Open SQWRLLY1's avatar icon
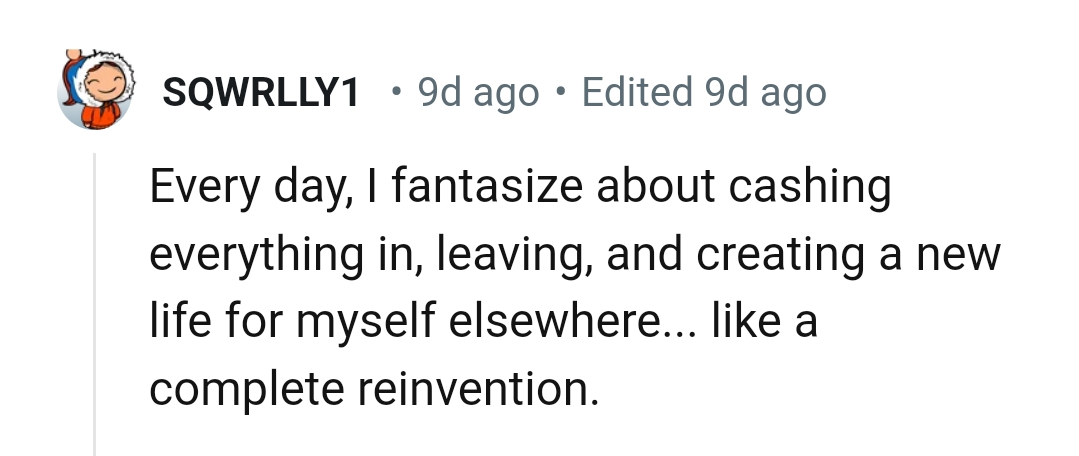Screen dimensions: 1079x456 pos(96,92)
